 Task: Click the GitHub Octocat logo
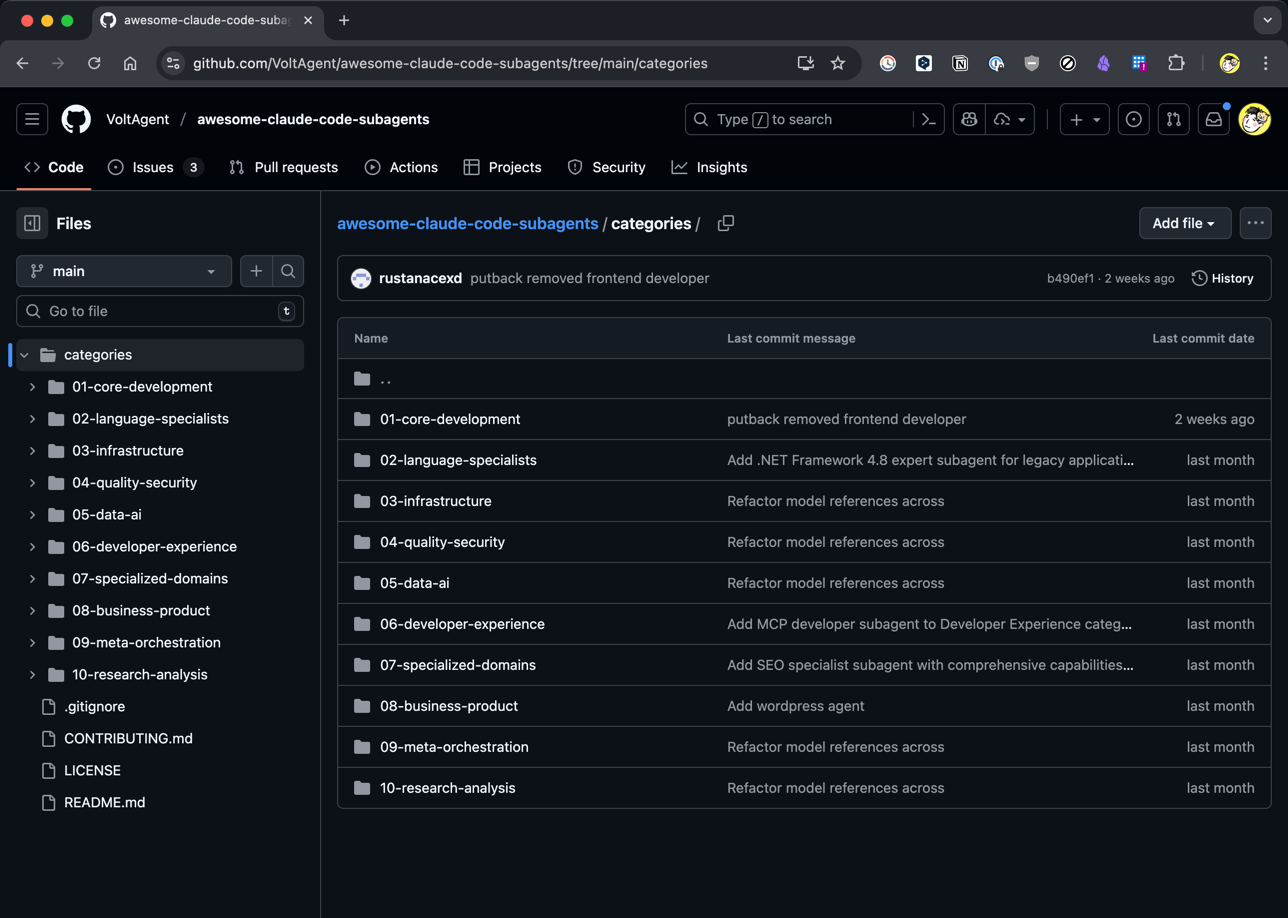coord(76,119)
